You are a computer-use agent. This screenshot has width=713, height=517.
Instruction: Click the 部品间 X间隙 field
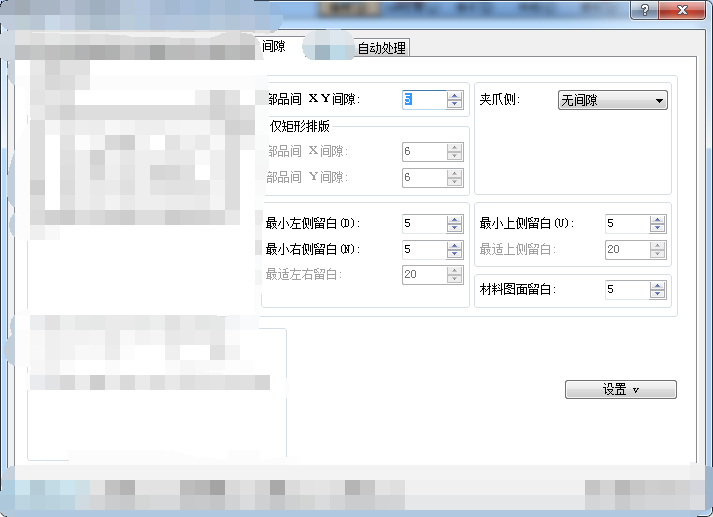[424, 152]
